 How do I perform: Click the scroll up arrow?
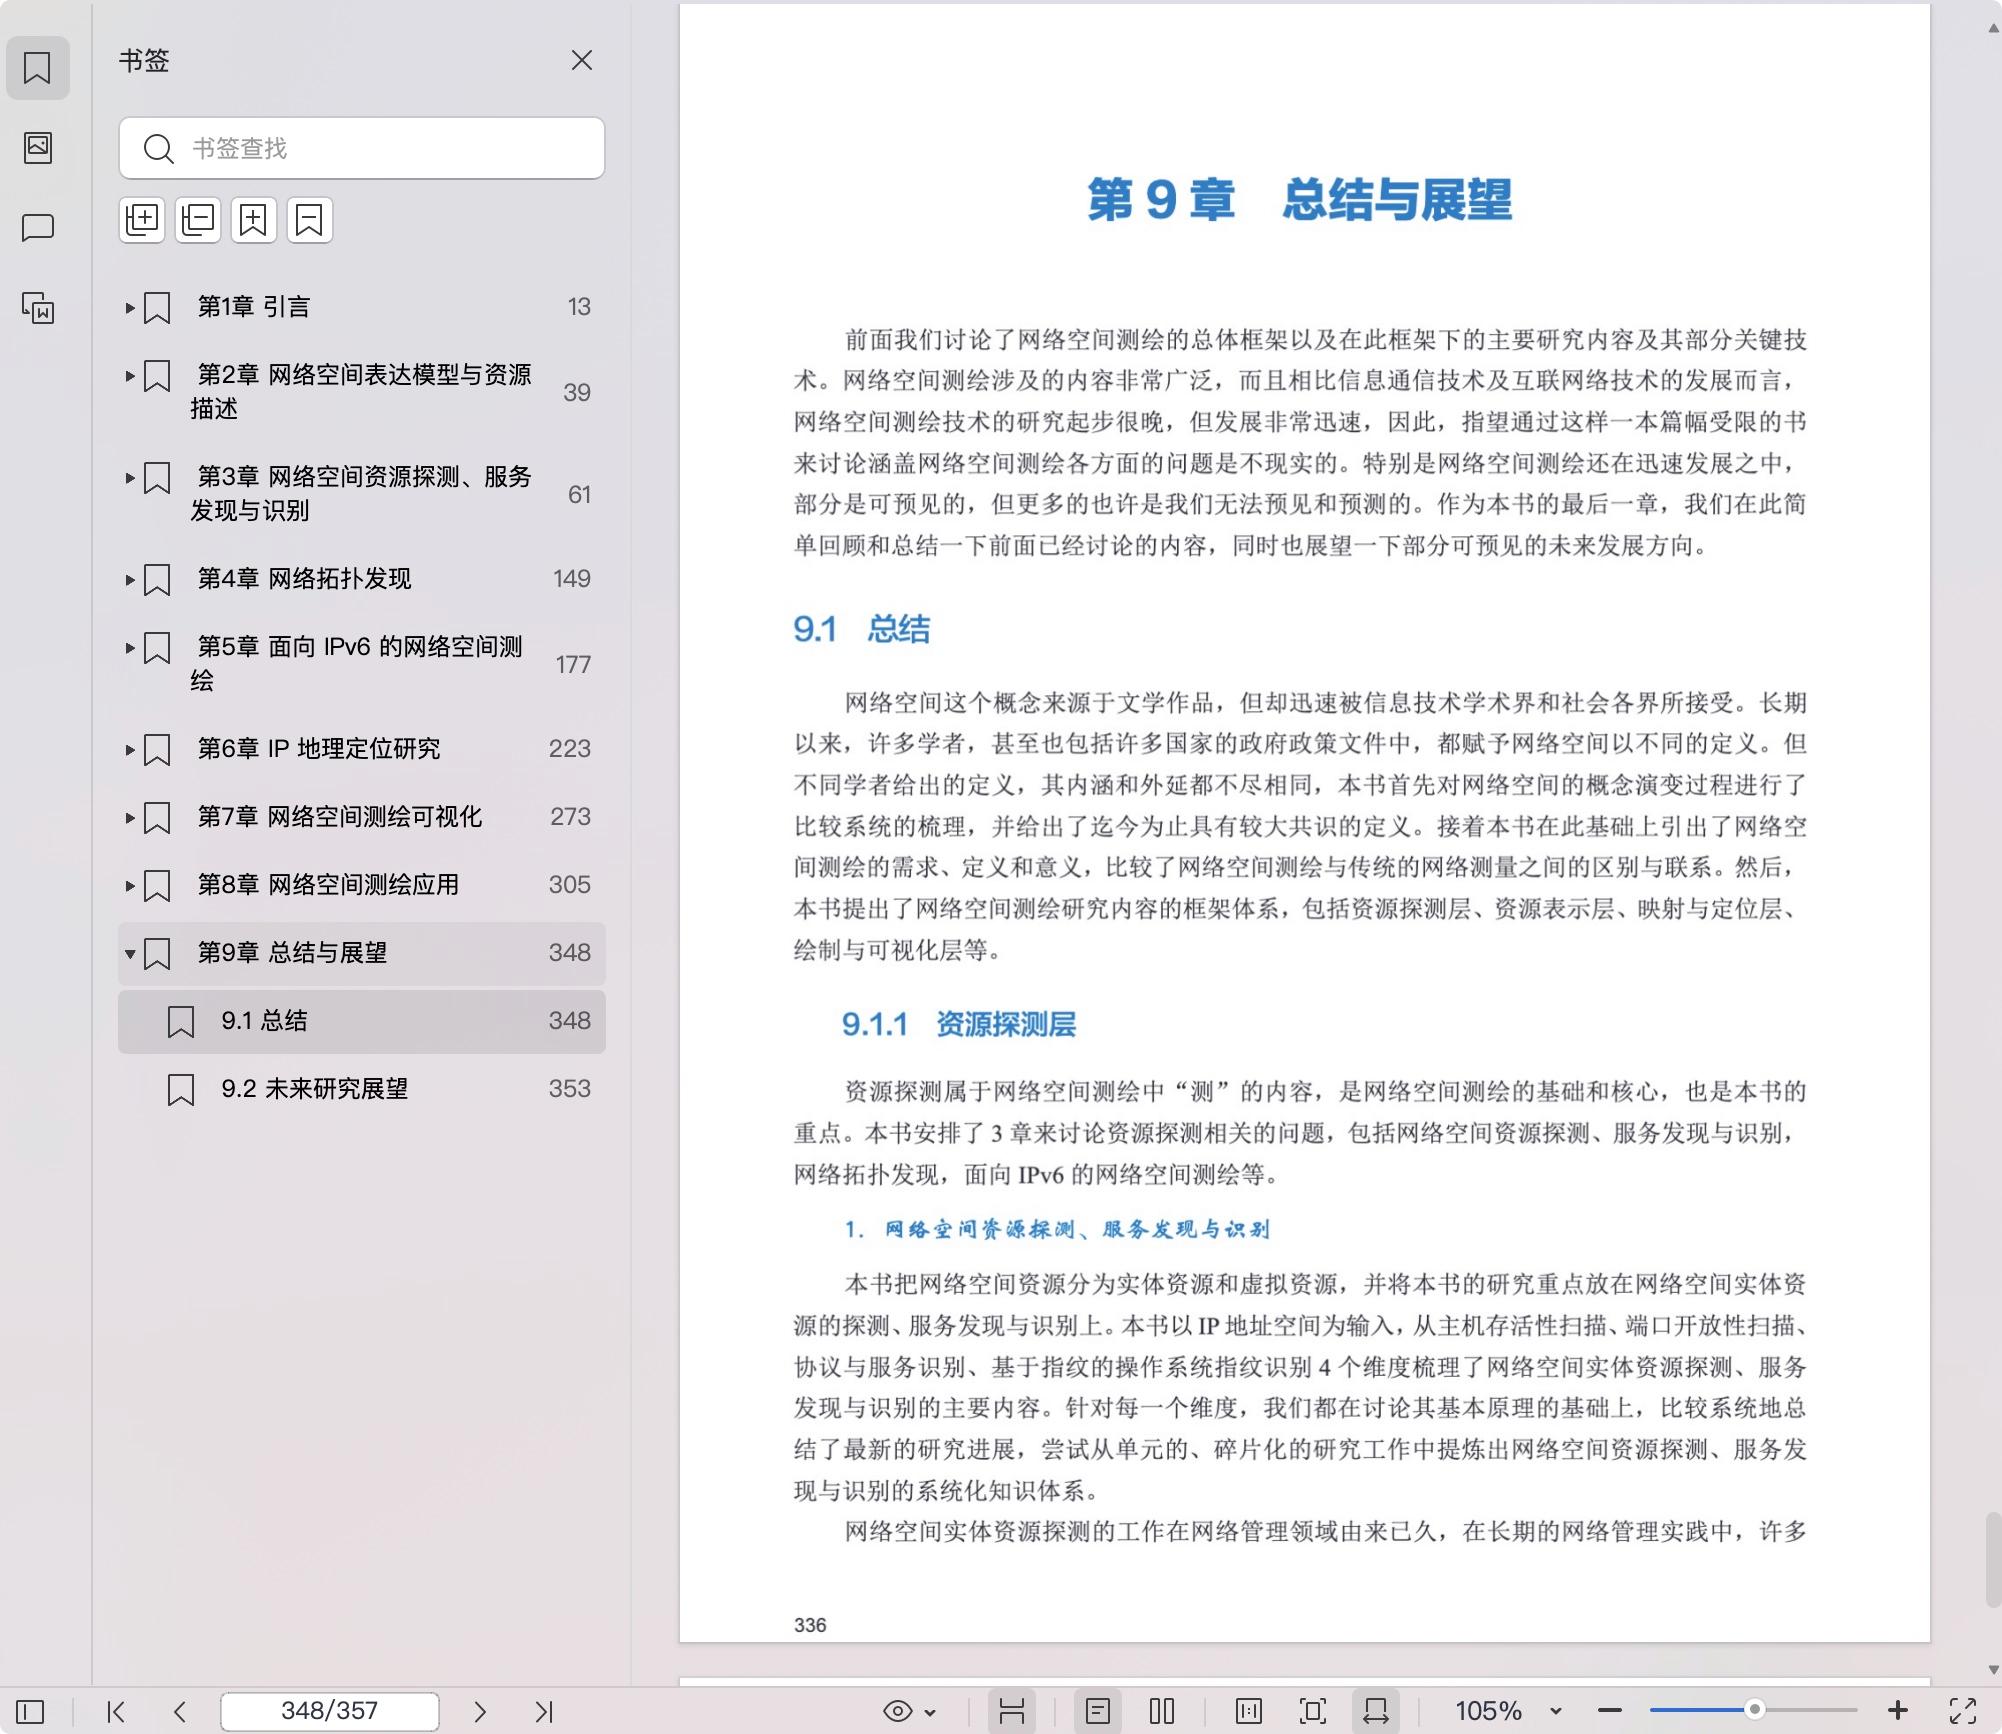(x=1993, y=29)
